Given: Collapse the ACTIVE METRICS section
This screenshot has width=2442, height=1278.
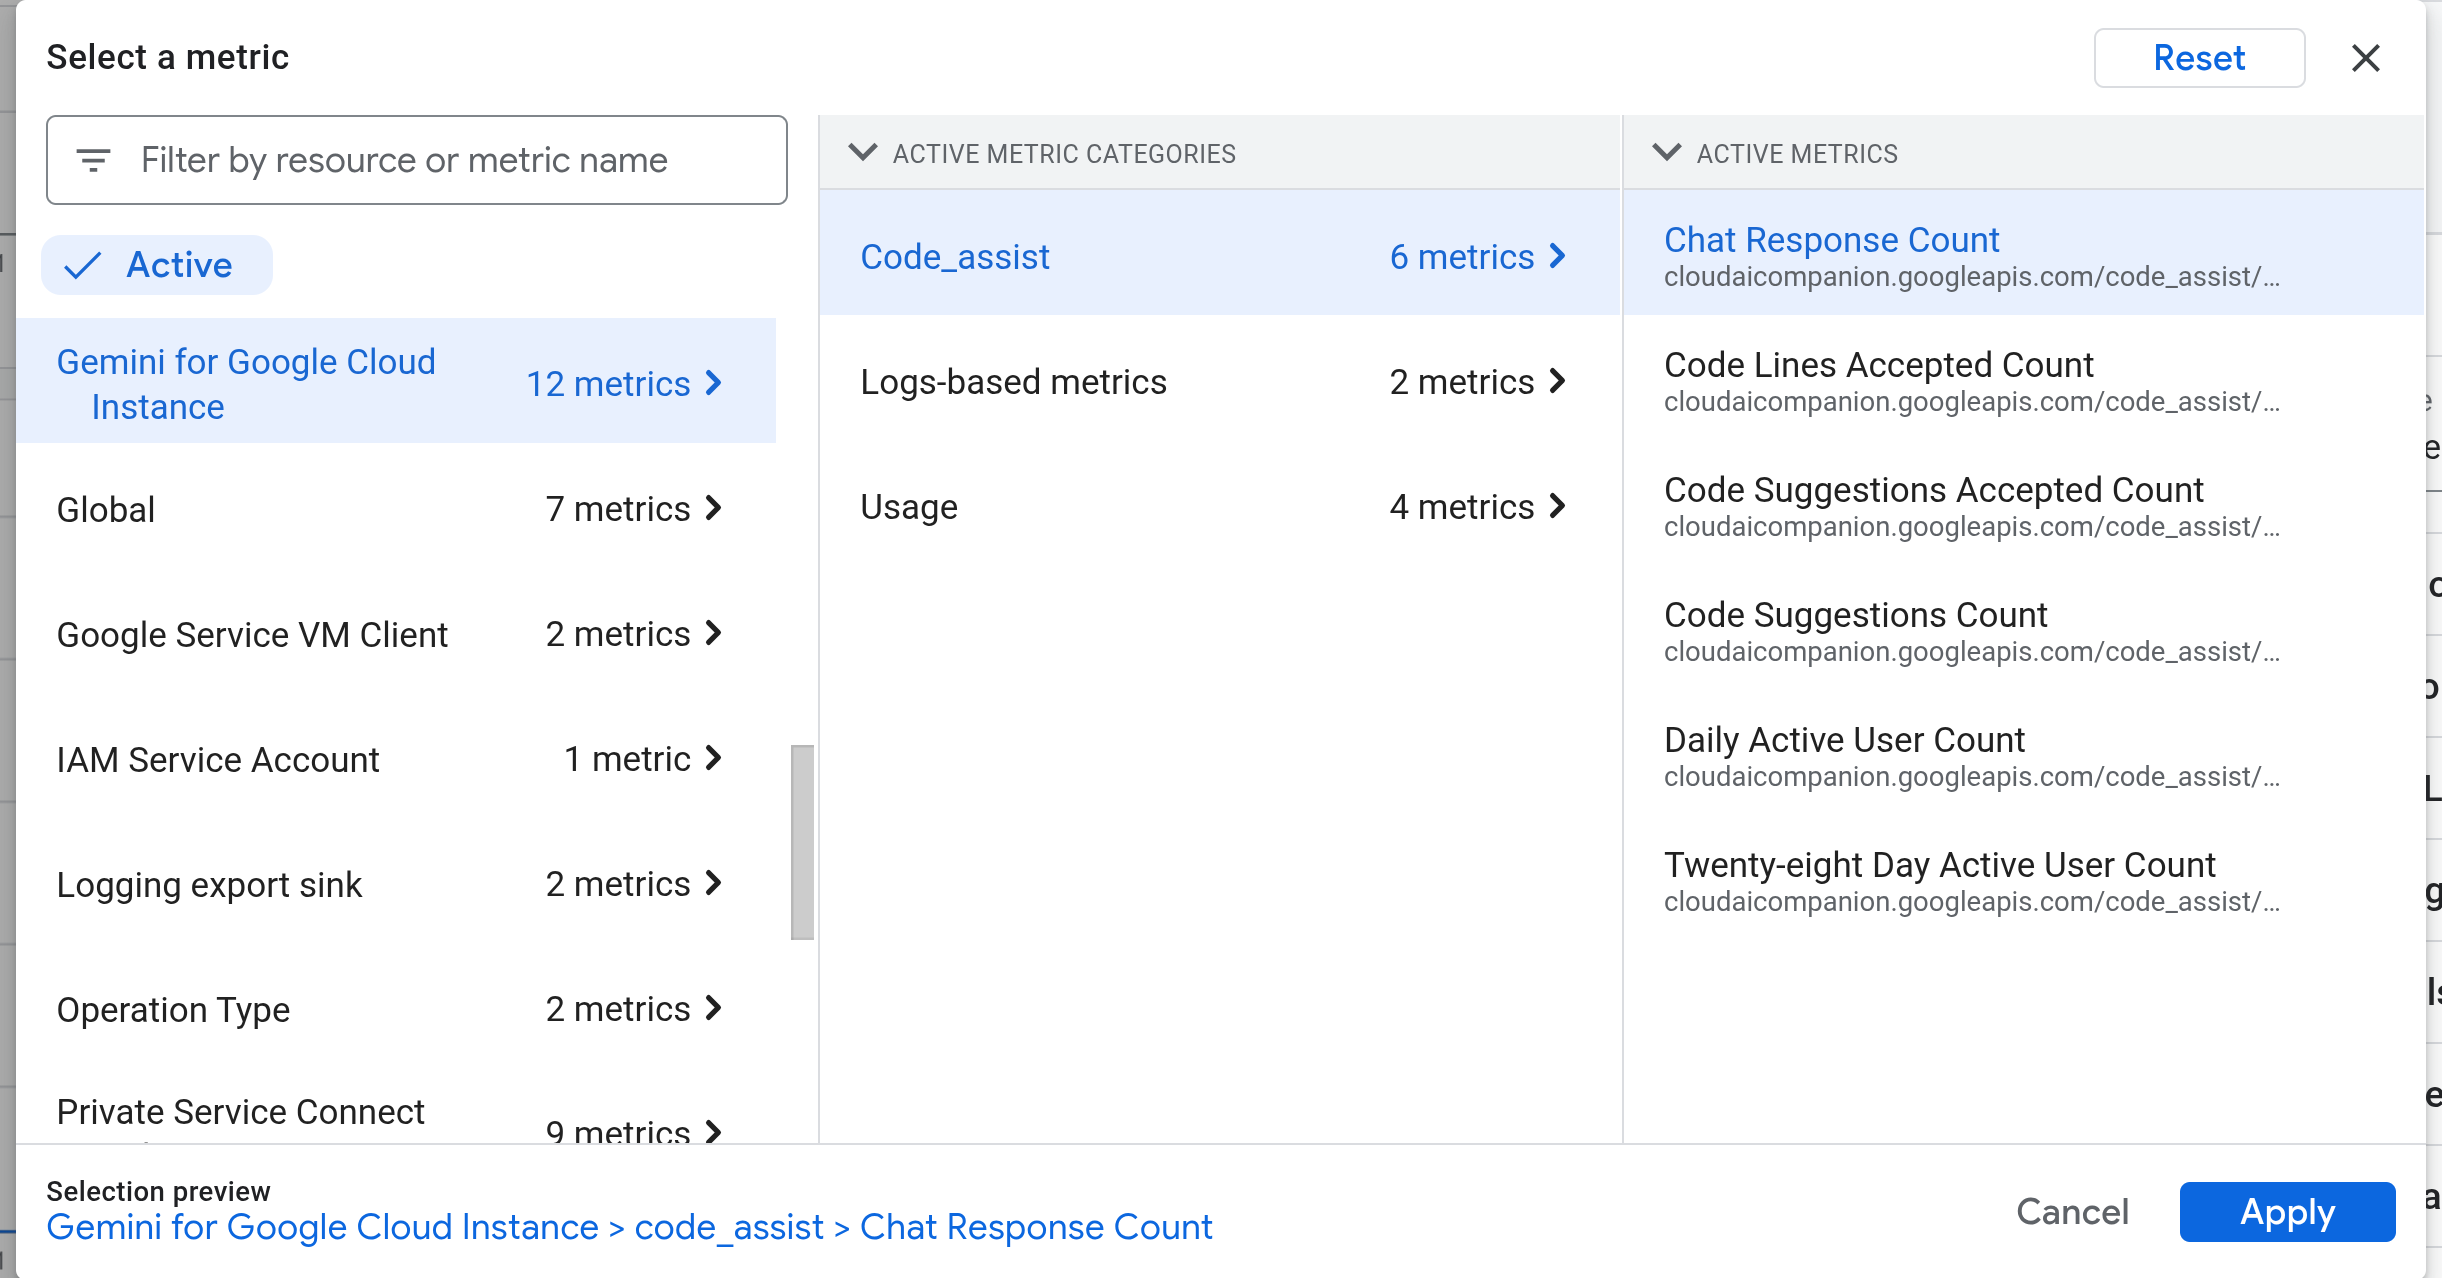Looking at the screenshot, I should point(1666,153).
